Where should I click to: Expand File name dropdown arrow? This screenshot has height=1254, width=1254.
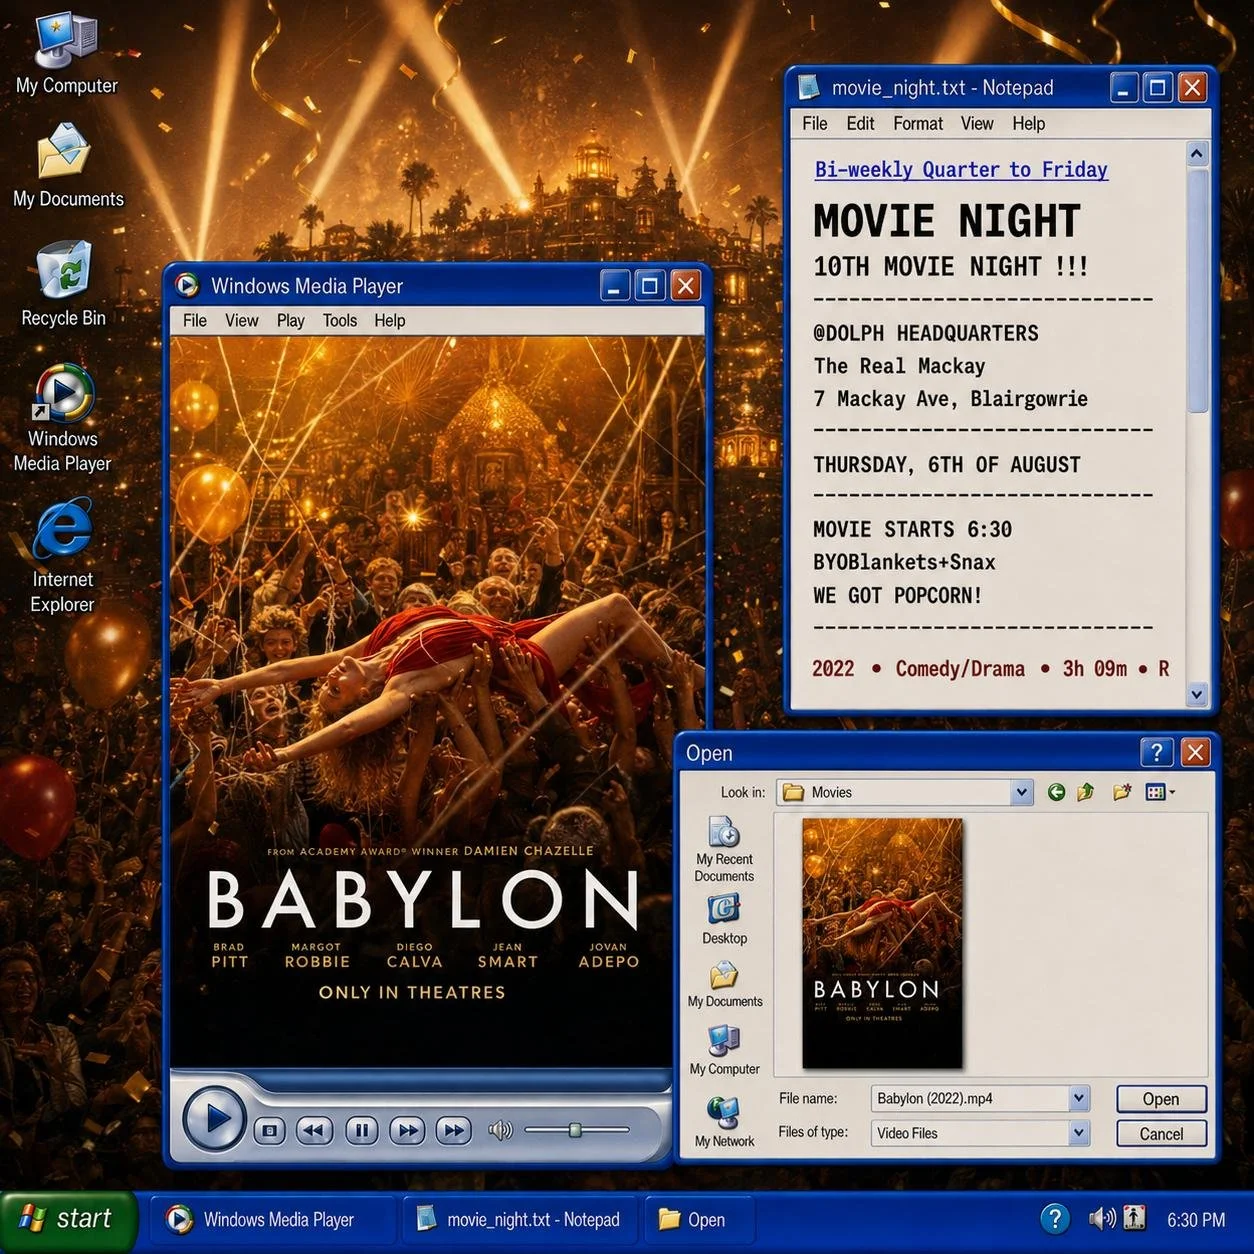coord(1079,1099)
